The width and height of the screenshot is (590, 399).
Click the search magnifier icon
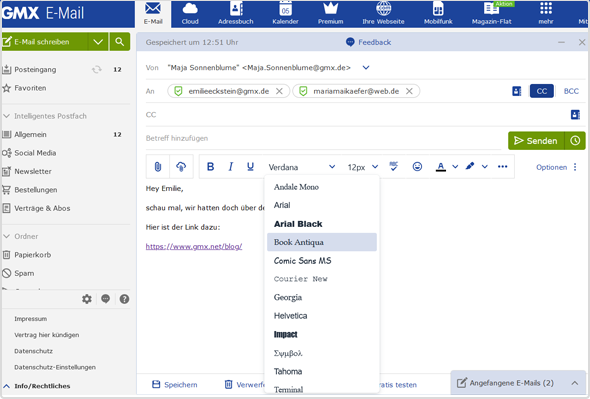pos(120,42)
